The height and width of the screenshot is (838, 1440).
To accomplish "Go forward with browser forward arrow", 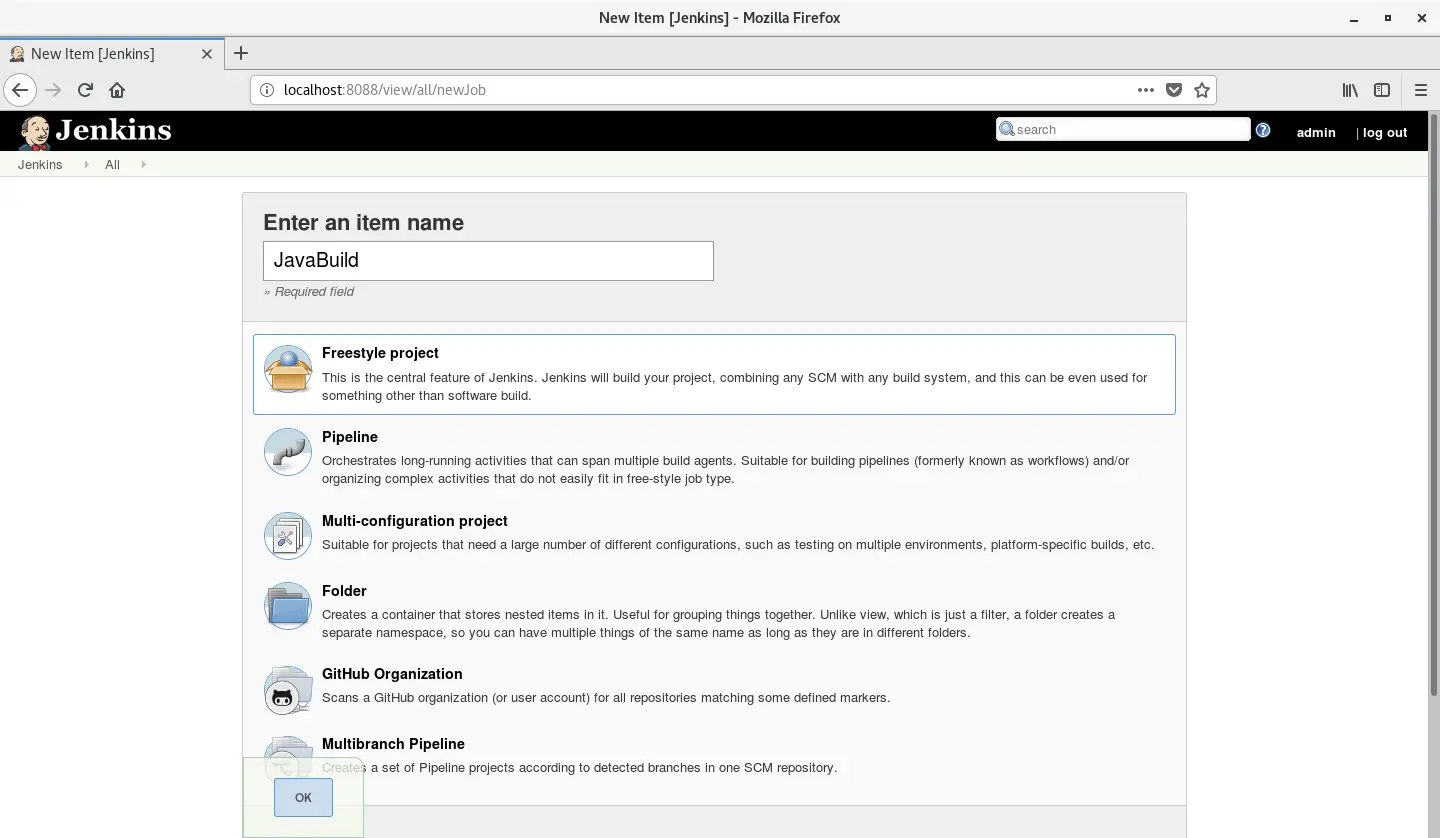I will 53,90.
